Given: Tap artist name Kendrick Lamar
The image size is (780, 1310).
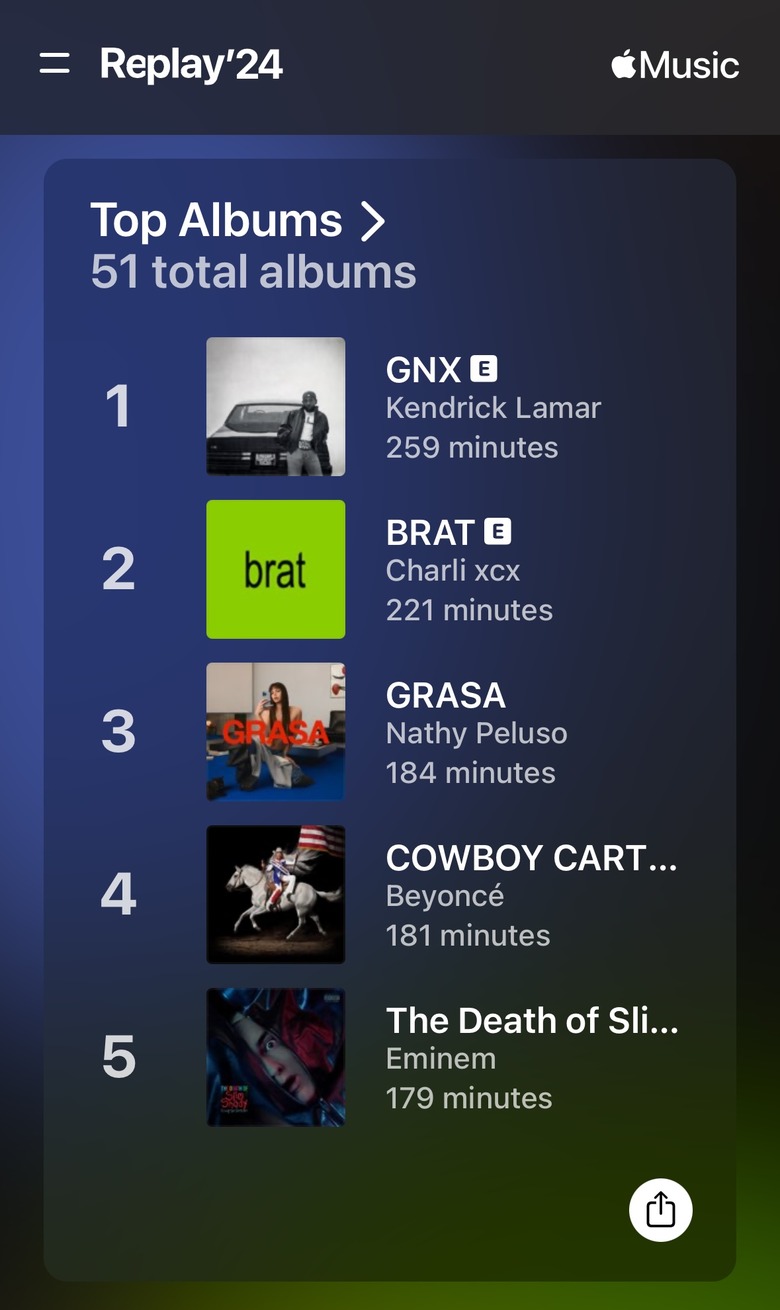Looking at the screenshot, I should 493,408.
